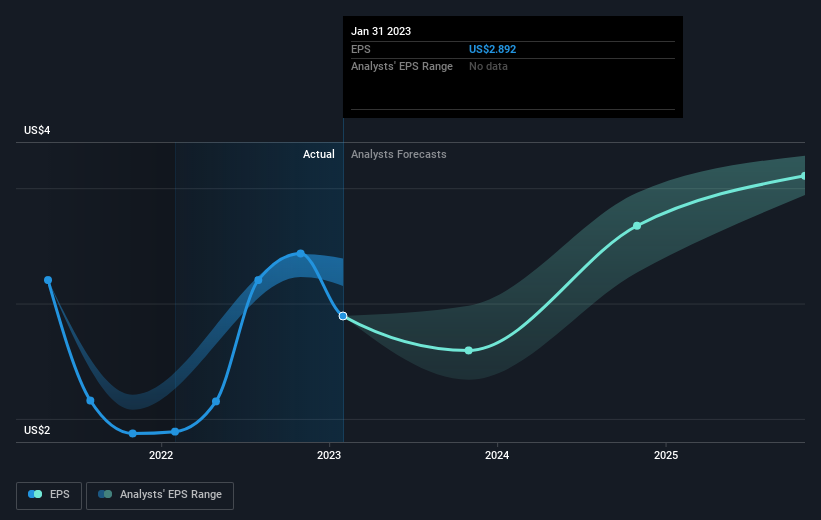Click the Actual section label
Screen dimensions: 821x520
tap(318, 154)
